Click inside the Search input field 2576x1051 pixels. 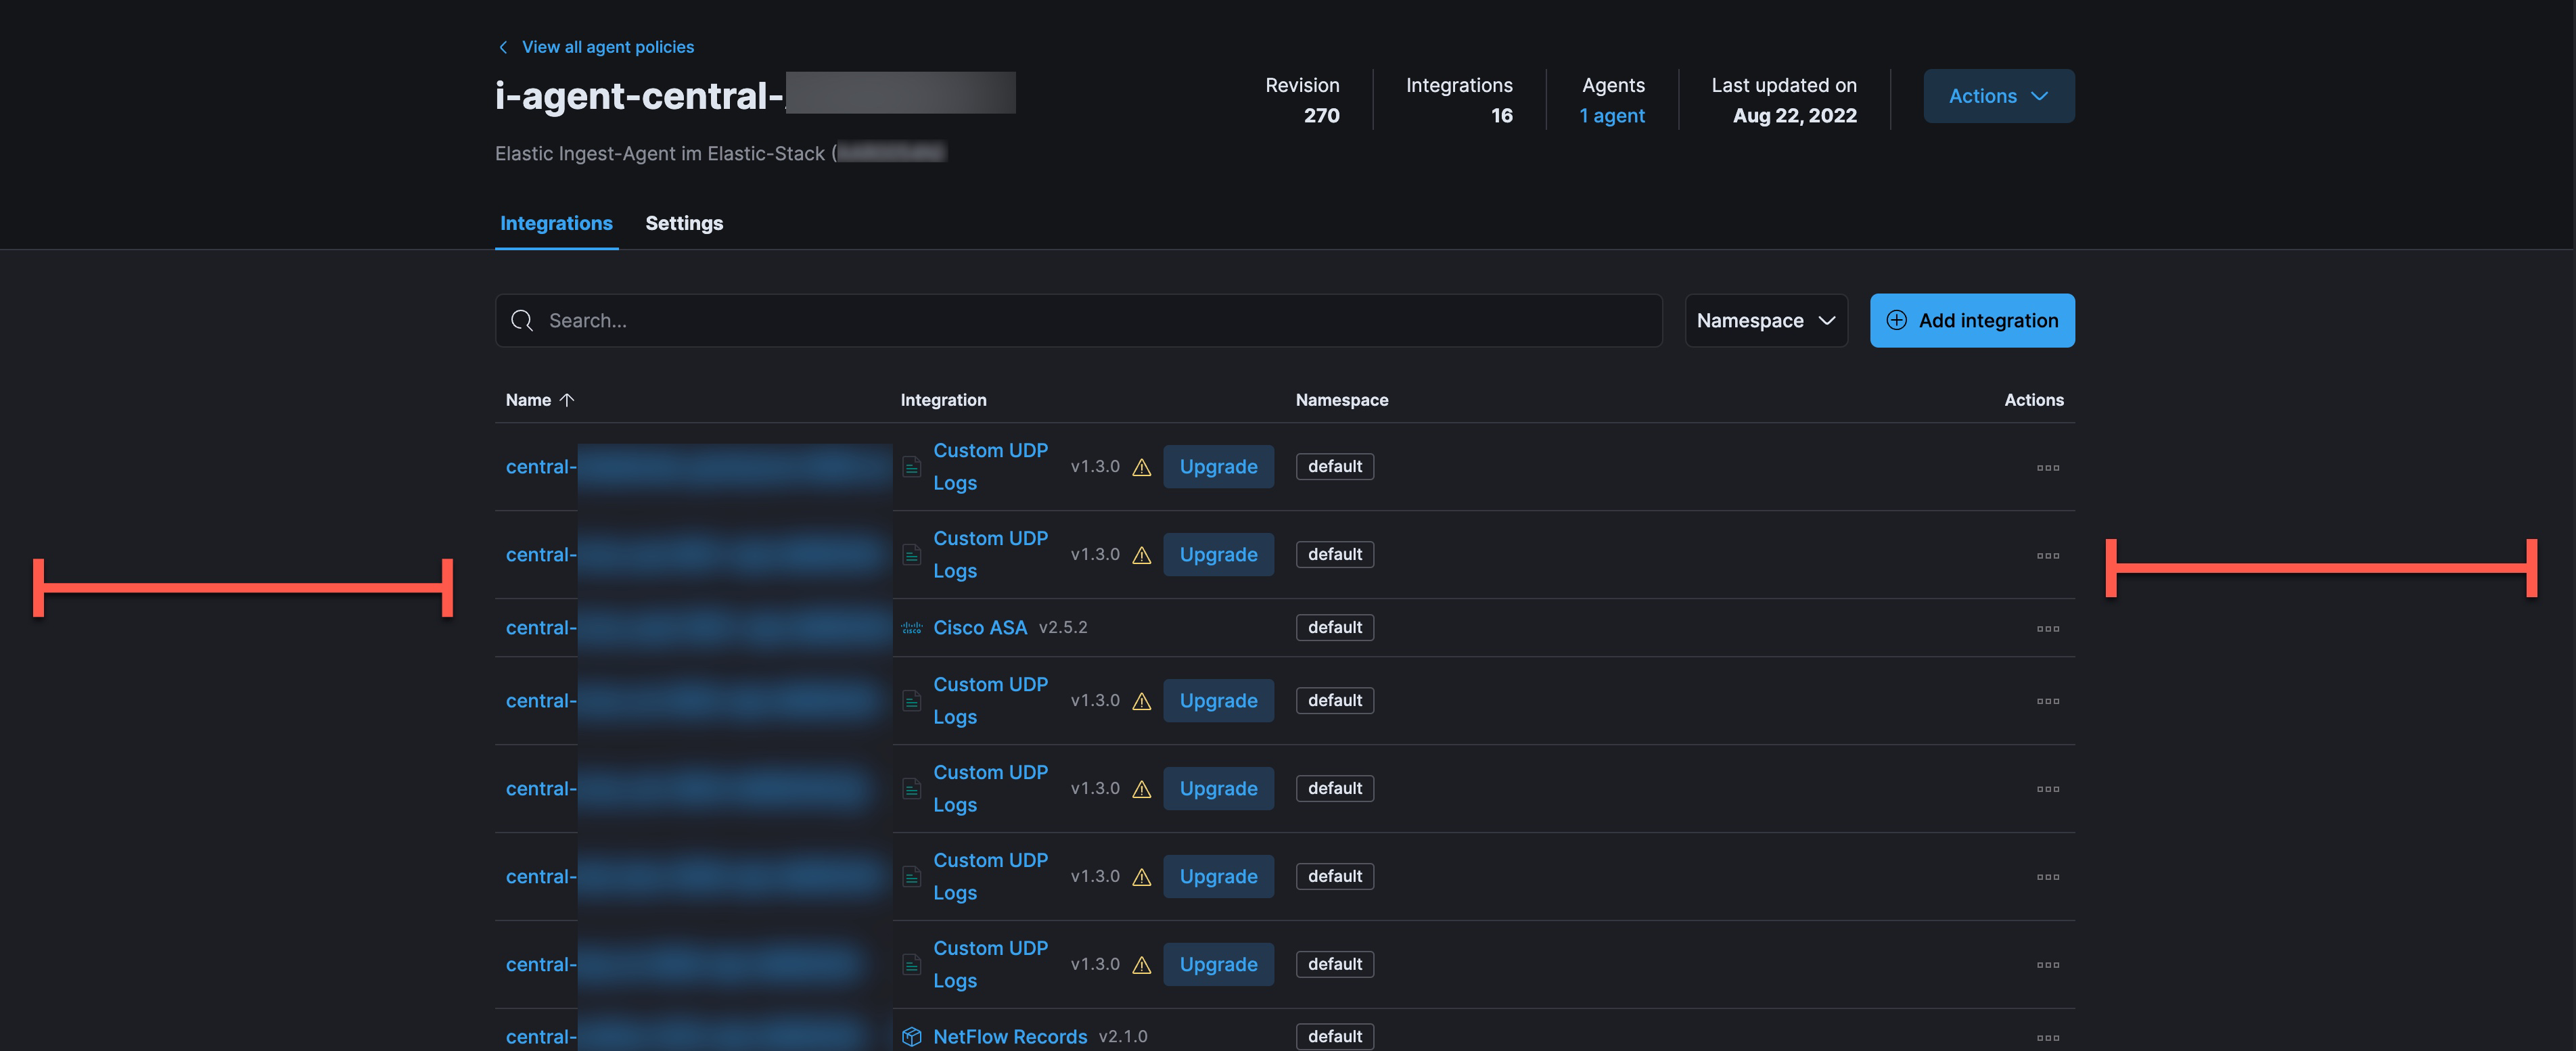(x=1000, y=320)
